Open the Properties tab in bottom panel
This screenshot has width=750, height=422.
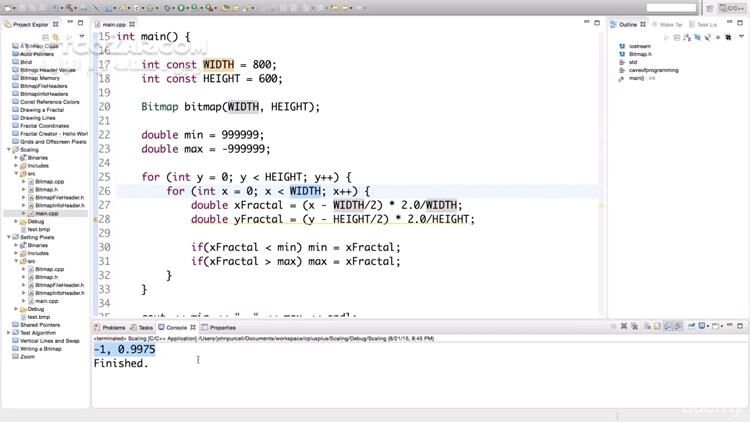[222, 327]
